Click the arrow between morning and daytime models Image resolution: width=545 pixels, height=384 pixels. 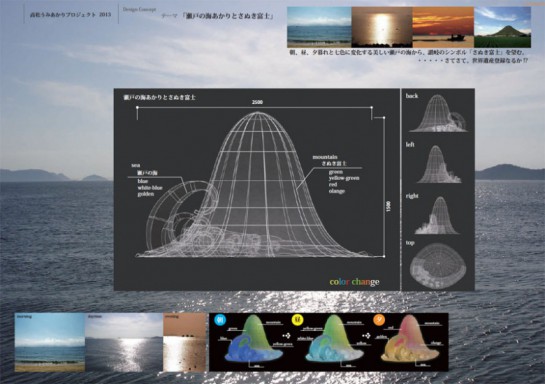[x=286, y=336]
